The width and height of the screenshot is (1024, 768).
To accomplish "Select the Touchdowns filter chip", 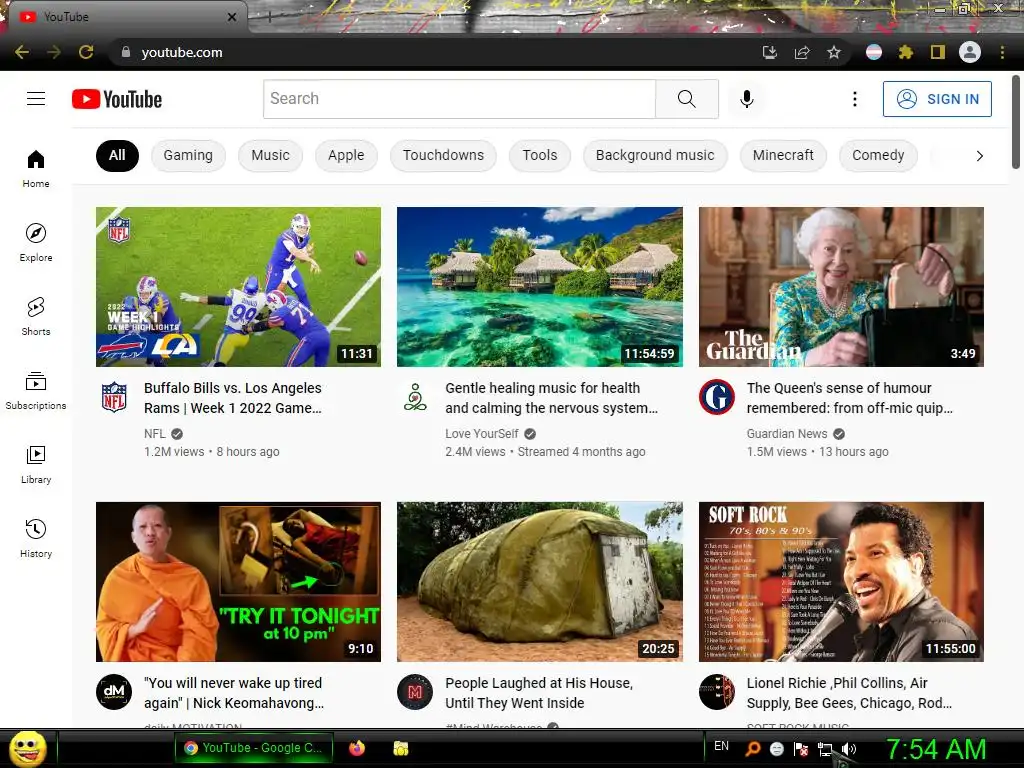I will tap(443, 155).
